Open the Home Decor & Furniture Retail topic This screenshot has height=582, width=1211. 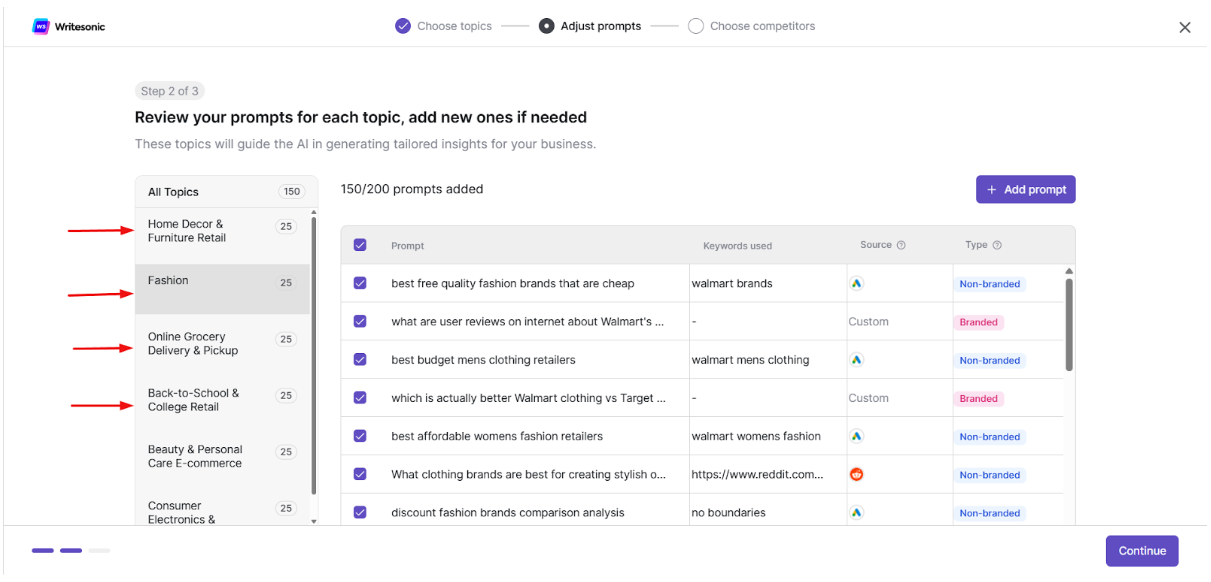pyautogui.click(x=222, y=236)
